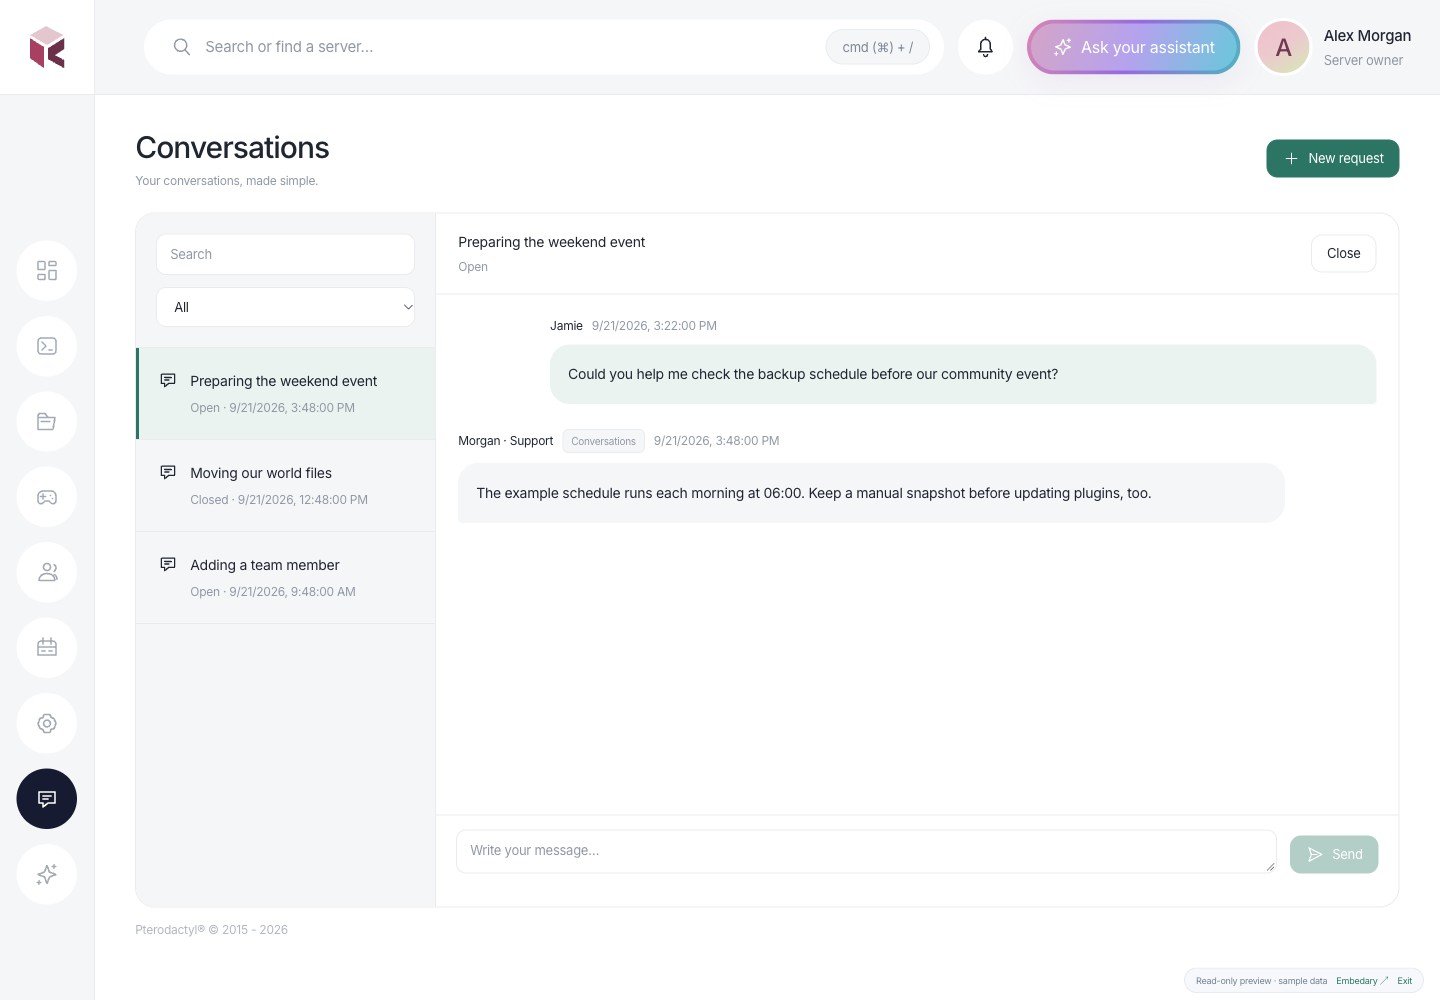Click the message box corner grip handle
The width and height of the screenshot is (1440, 1000).
point(1270,867)
